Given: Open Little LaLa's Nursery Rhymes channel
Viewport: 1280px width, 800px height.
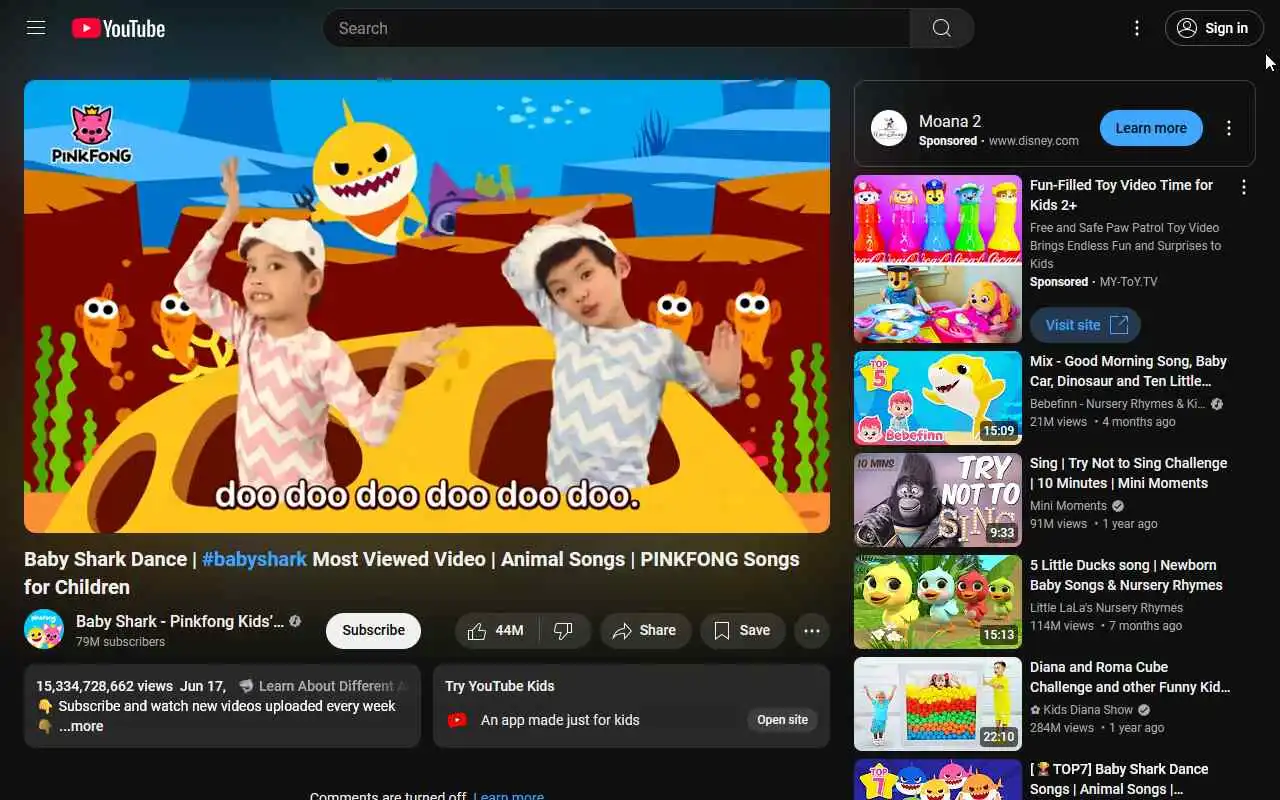Looking at the screenshot, I should (1106, 608).
